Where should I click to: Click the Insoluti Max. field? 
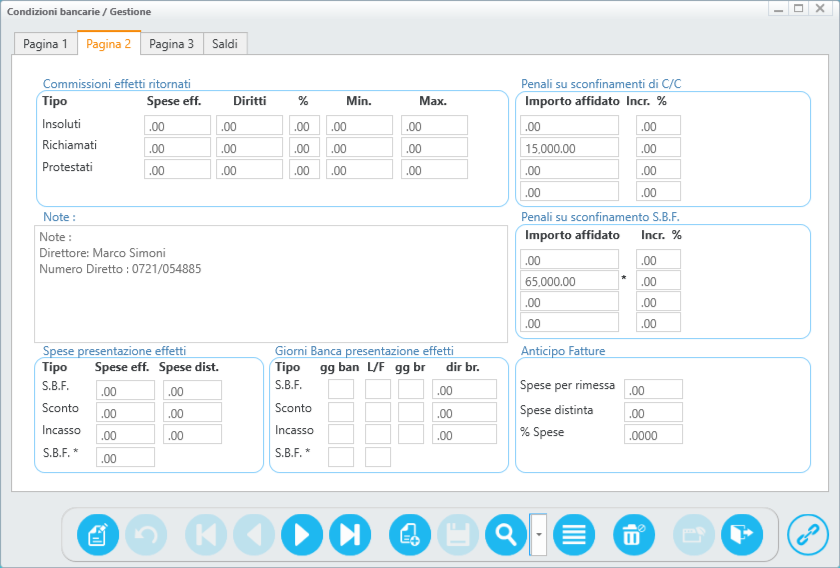(x=434, y=125)
